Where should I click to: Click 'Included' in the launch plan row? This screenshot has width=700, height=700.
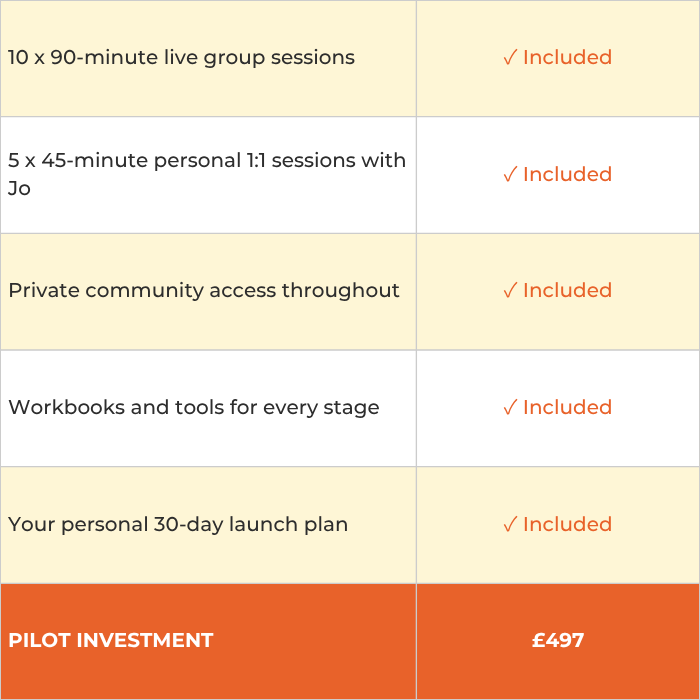click(567, 525)
